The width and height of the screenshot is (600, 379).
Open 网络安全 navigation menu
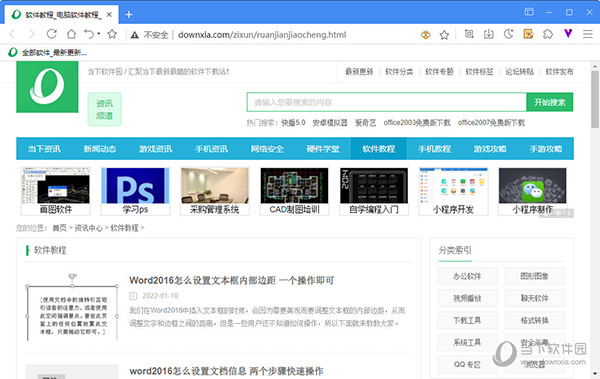(x=267, y=149)
